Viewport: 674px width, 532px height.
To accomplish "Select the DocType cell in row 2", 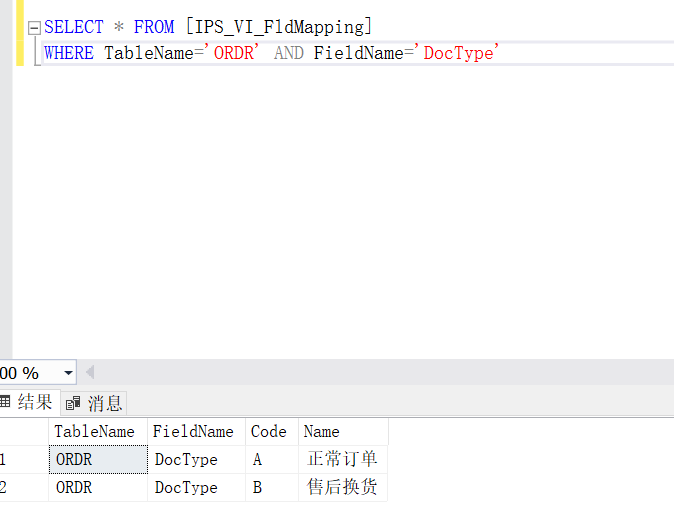I will (x=196, y=487).
